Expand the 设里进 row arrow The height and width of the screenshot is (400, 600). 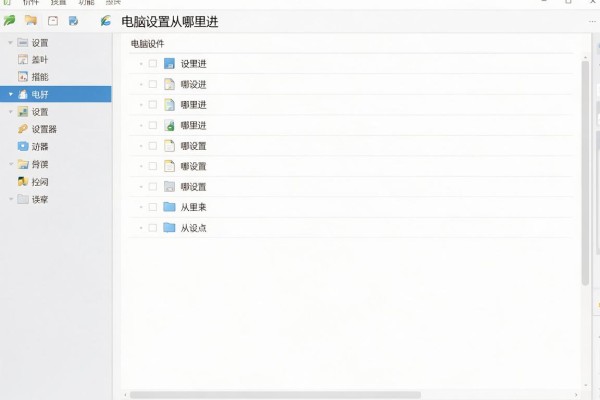141,64
